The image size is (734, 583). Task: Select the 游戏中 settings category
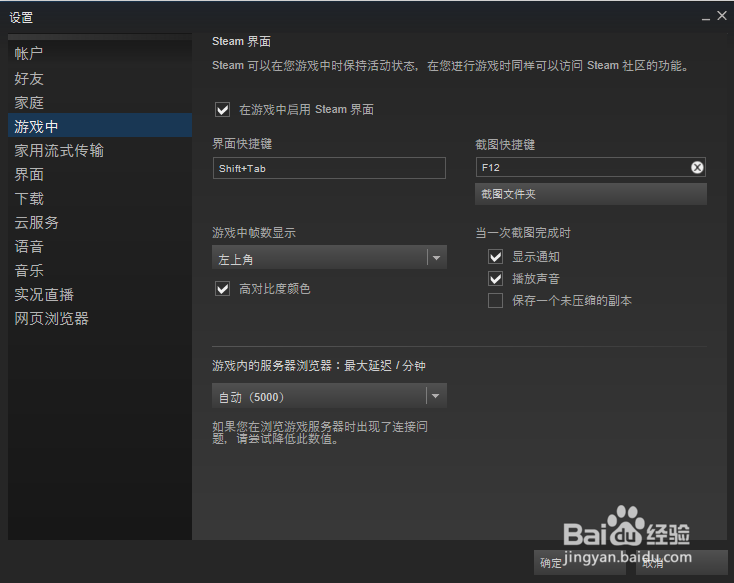(100, 125)
